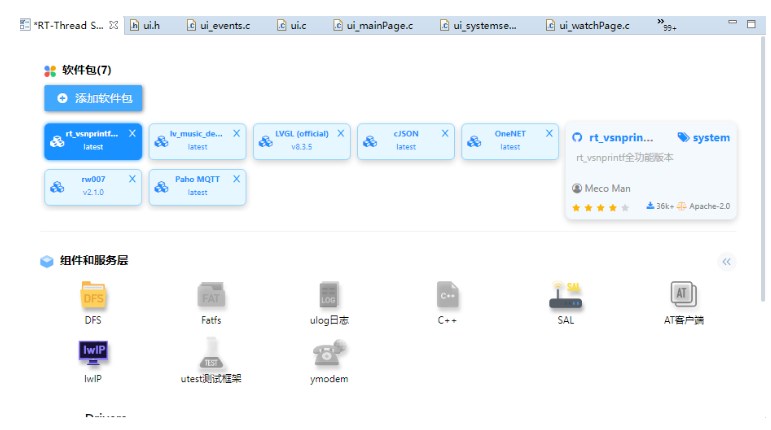Switch to the ui_mainPage.c tab
Viewport: 771px width, 430px height.
[x=373, y=26]
